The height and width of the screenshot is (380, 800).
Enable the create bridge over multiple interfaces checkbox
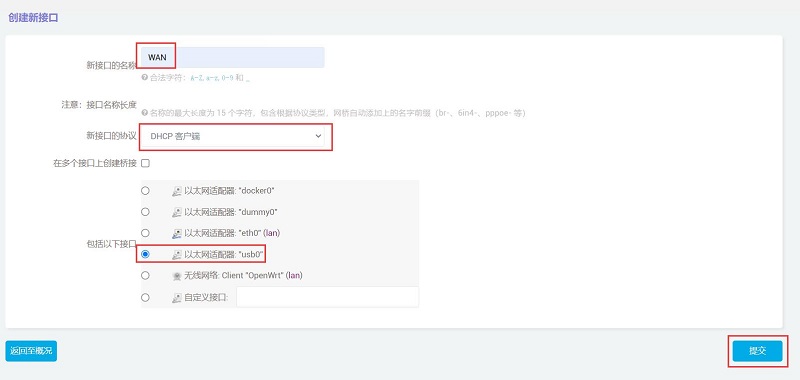(x=145, y=163)
